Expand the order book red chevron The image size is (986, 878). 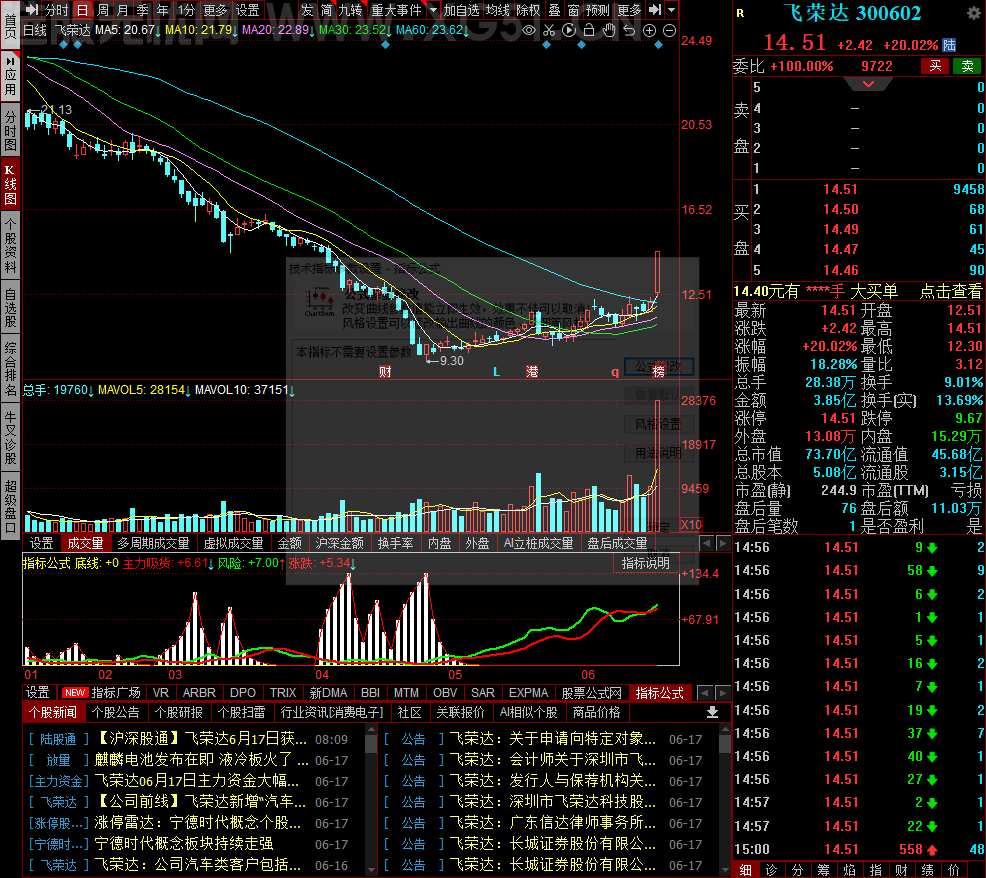868,84
